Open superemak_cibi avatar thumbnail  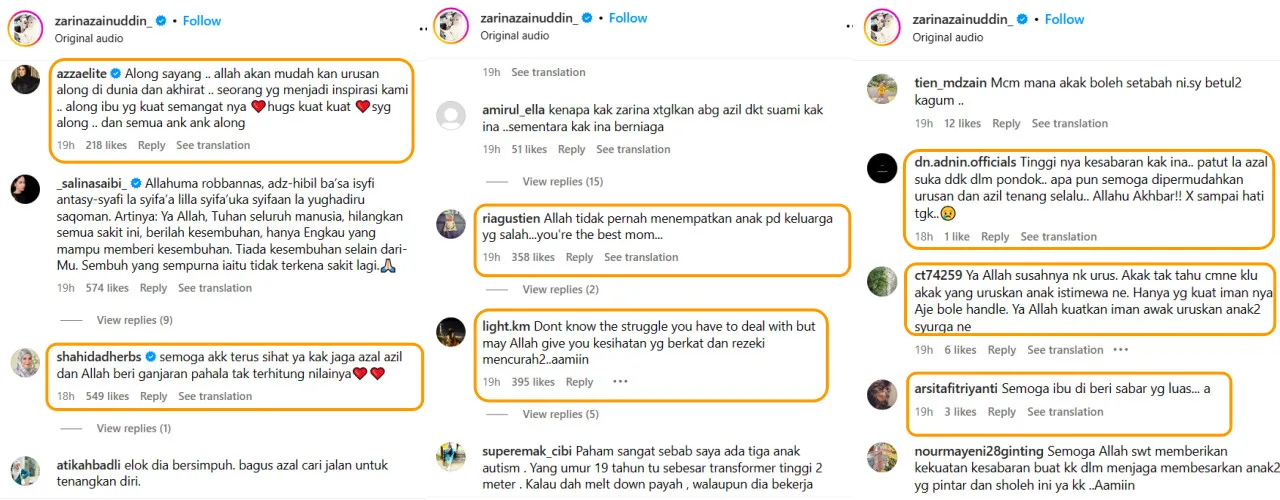(451, 457)
